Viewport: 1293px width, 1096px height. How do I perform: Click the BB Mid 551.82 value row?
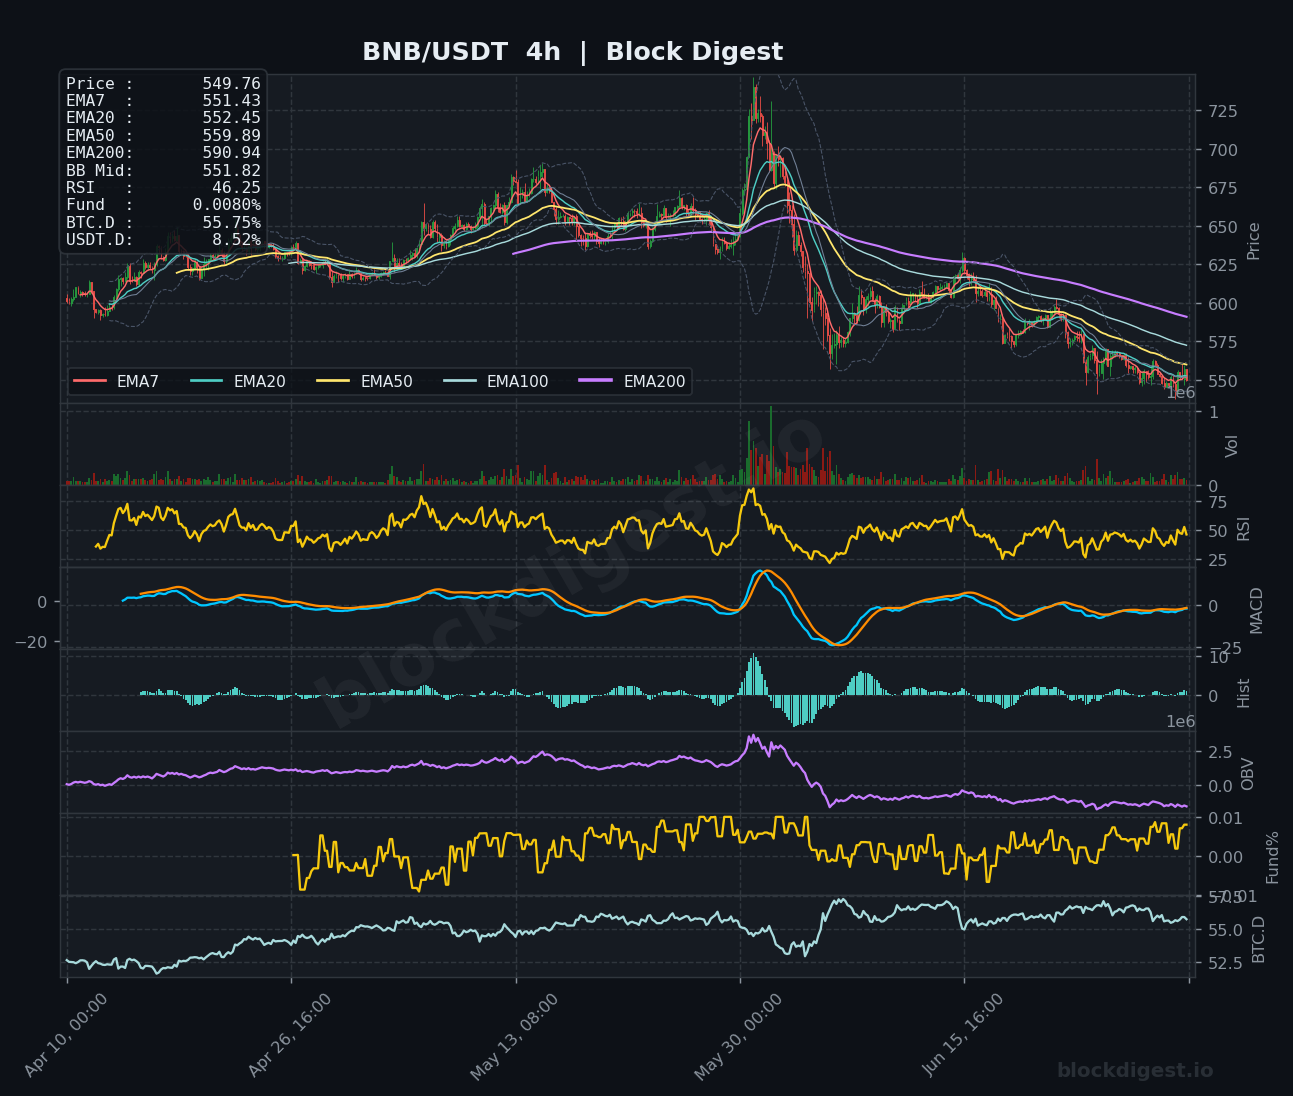point(163,170)
